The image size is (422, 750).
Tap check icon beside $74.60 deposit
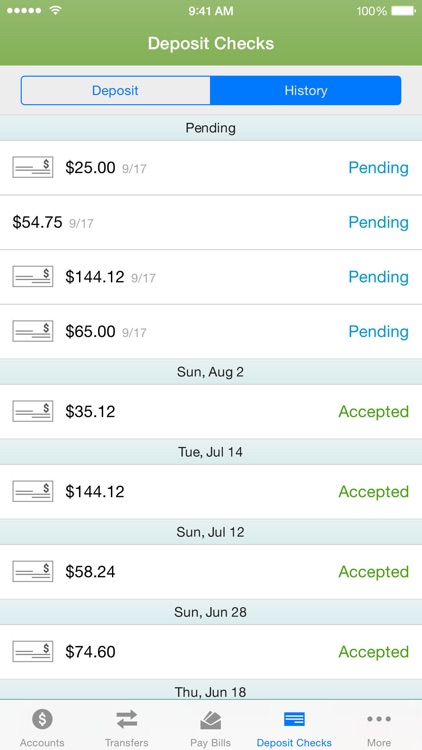(x=33, y=651)
